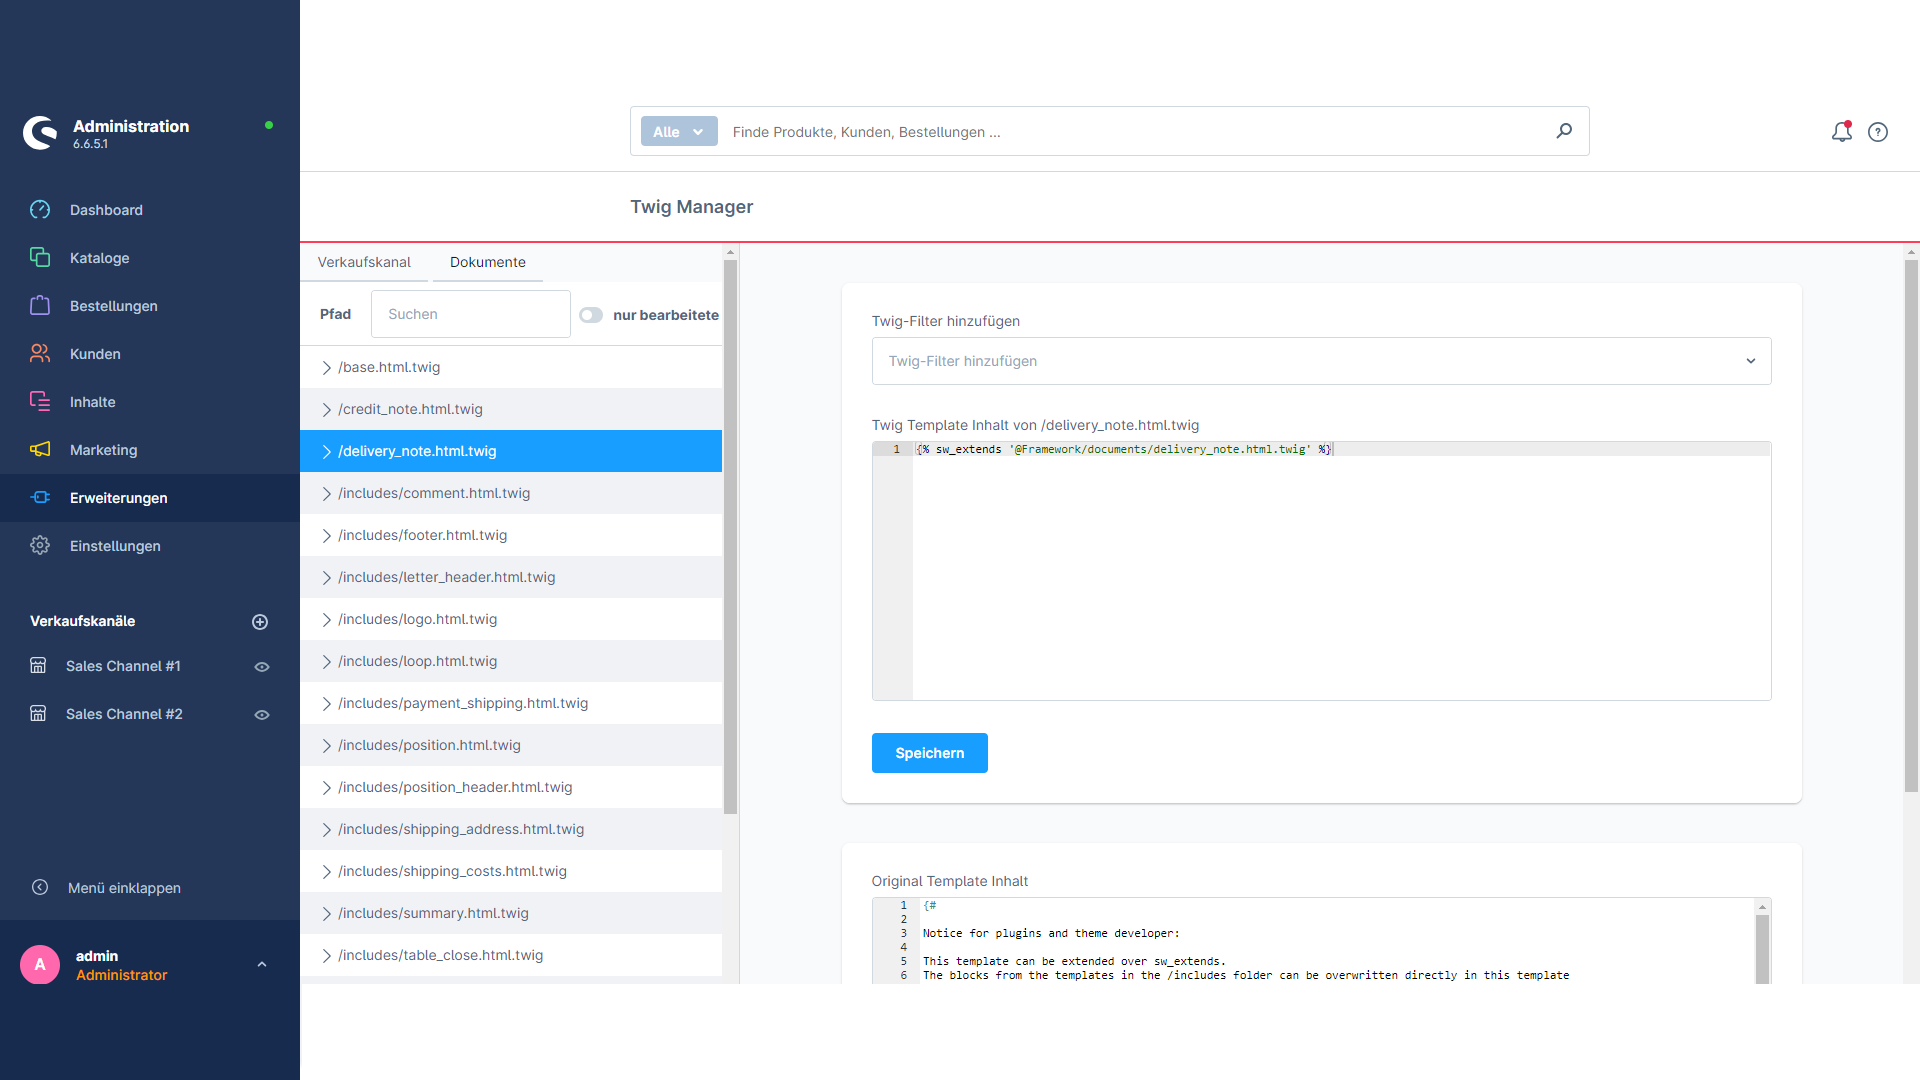1920x1080 pixels.
Task: Open the Kataloge menu item
Action: point(150,258)
